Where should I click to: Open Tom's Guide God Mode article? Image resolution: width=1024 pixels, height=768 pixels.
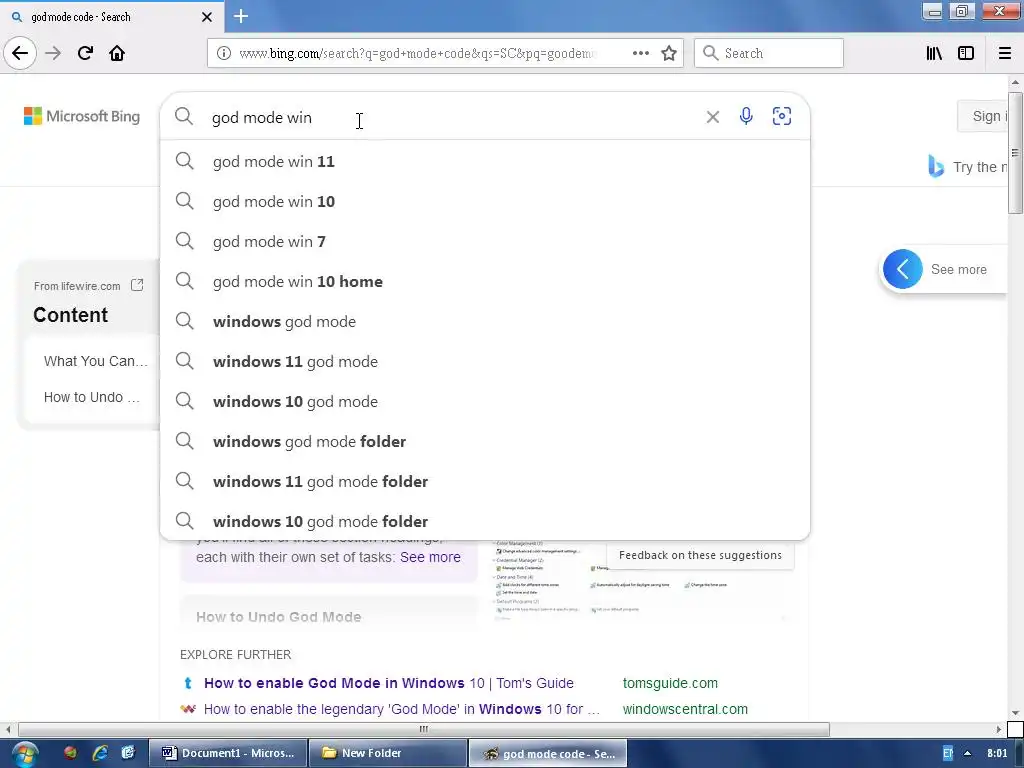click(x=389, y=683)
